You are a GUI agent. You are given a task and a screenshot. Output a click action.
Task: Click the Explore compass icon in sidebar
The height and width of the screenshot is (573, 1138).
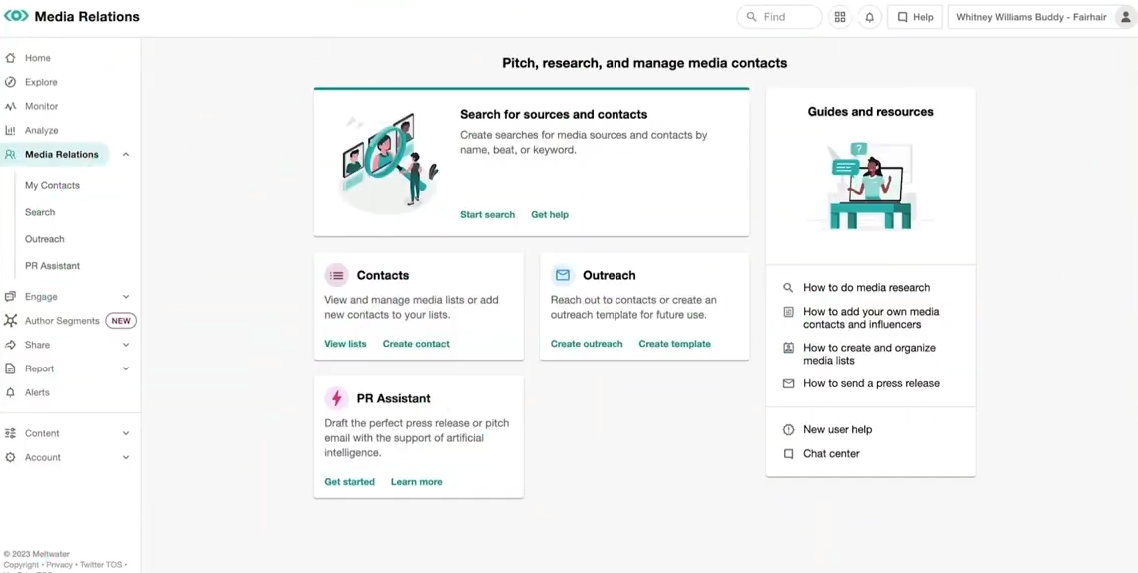[x=10, y=82]
